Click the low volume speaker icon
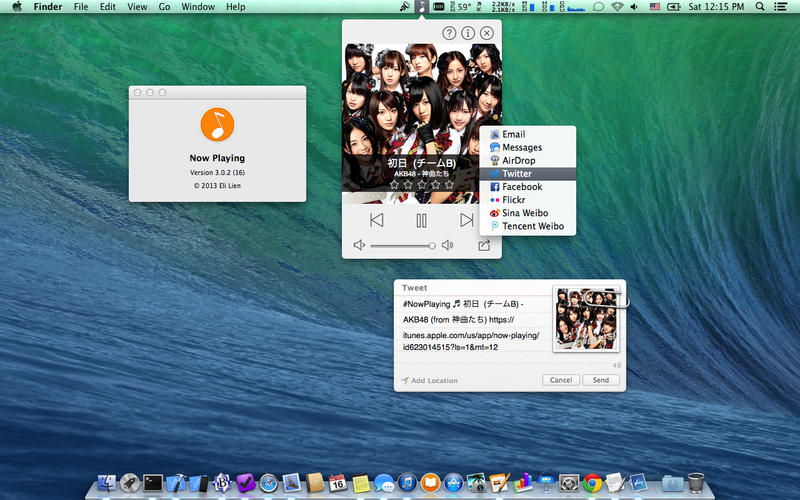800x500 pixels. click(x=359, y=245)
